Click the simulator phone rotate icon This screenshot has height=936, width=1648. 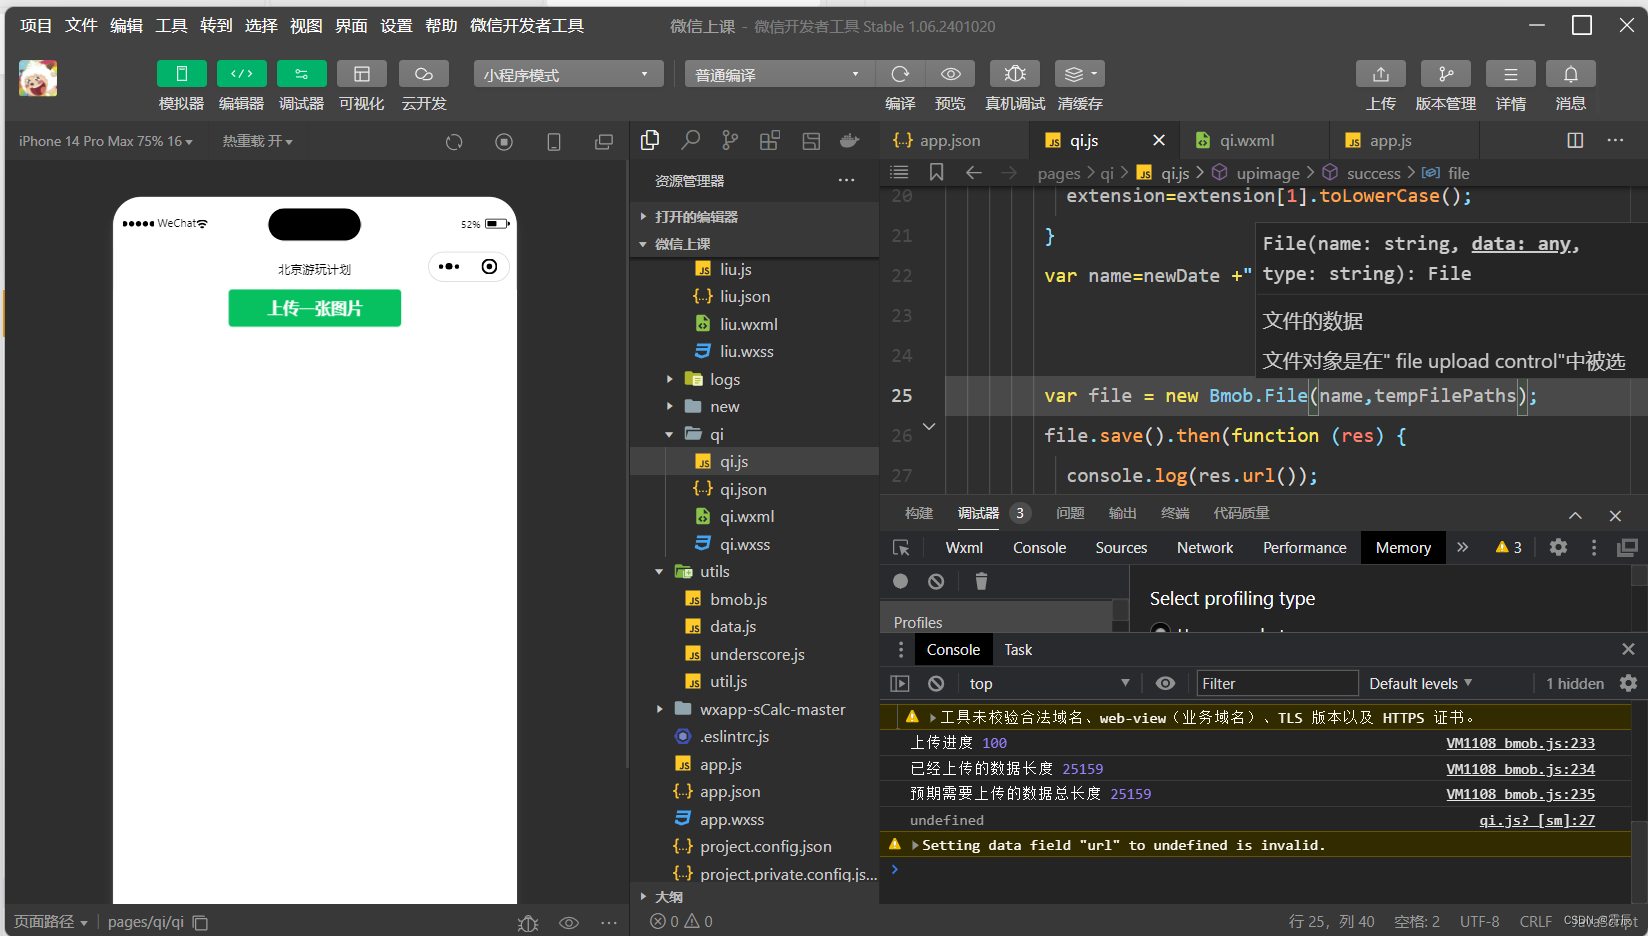point(554,142)
